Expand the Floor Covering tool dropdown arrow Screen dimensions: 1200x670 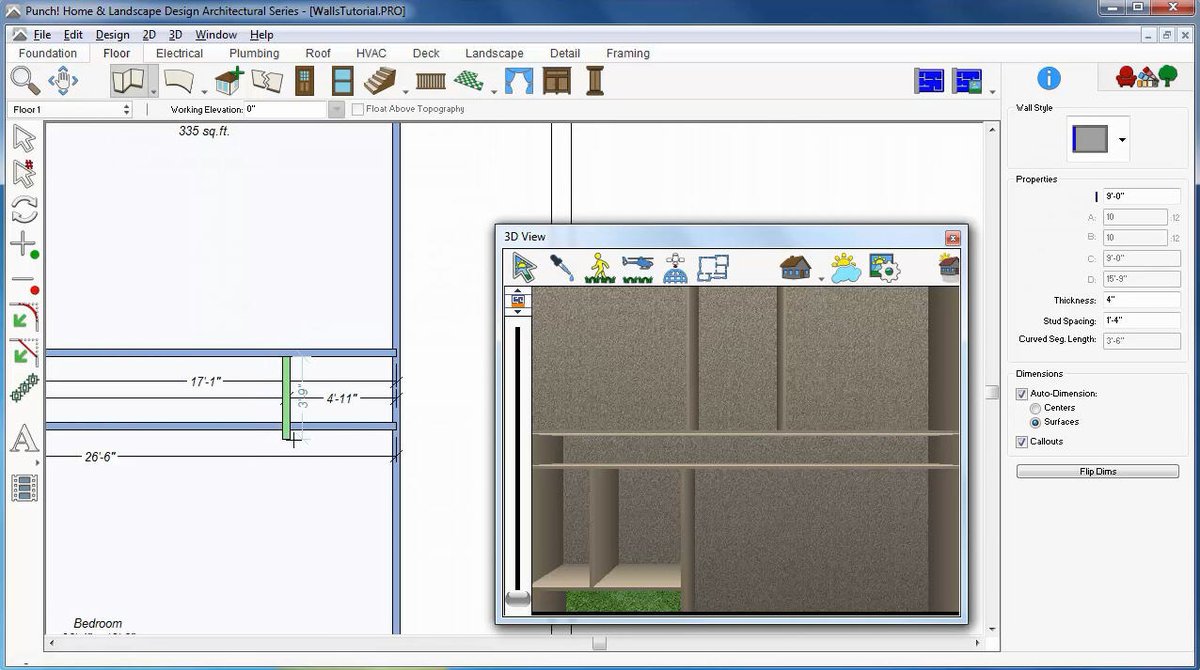[x=493, y=90]
